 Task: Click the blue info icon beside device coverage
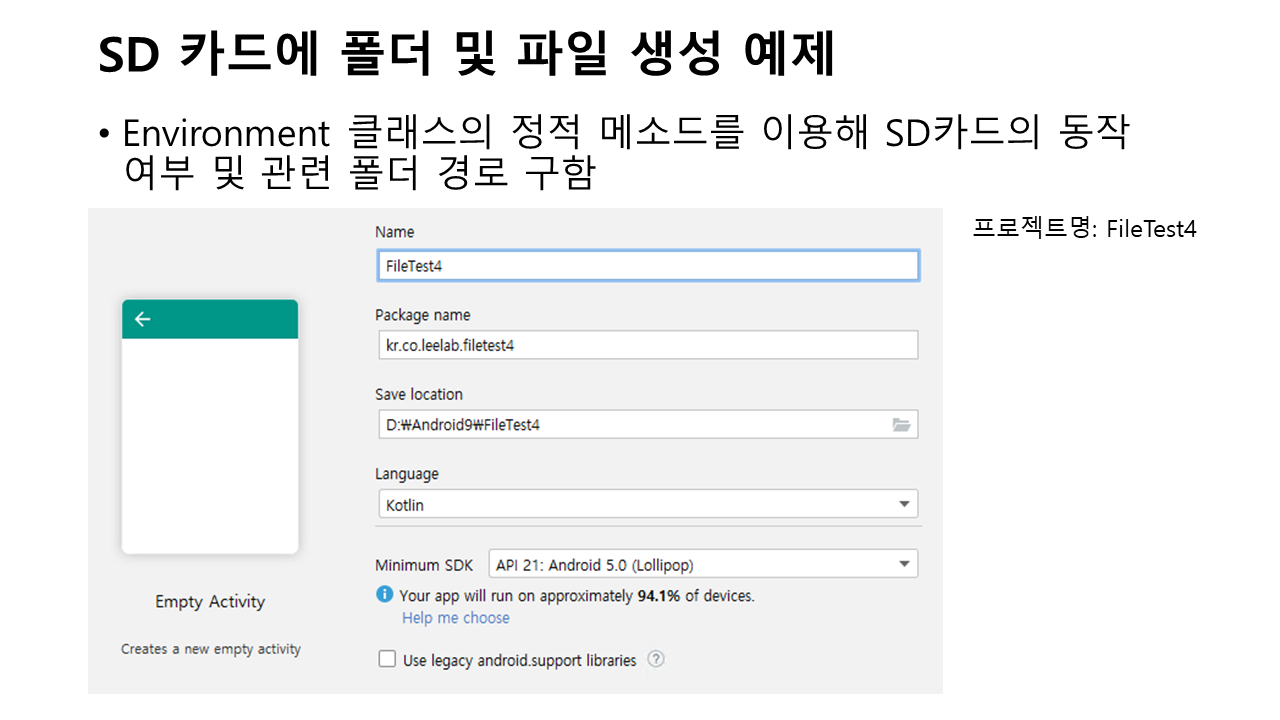(x=384, y=595)
